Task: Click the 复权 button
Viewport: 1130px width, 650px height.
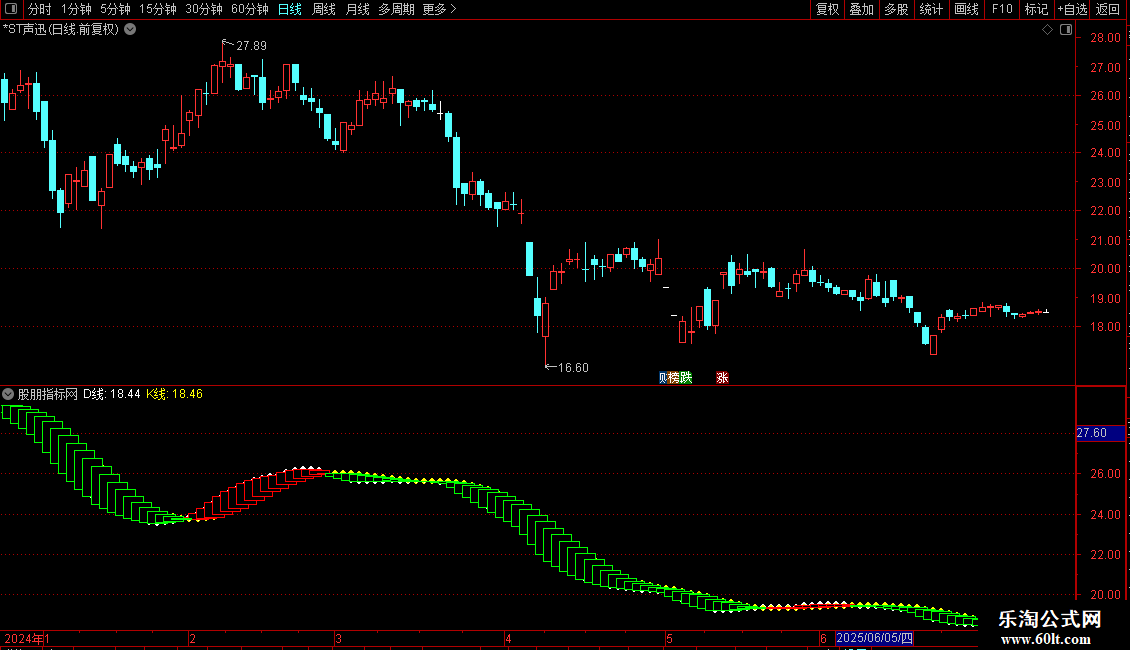Action: 827,9
